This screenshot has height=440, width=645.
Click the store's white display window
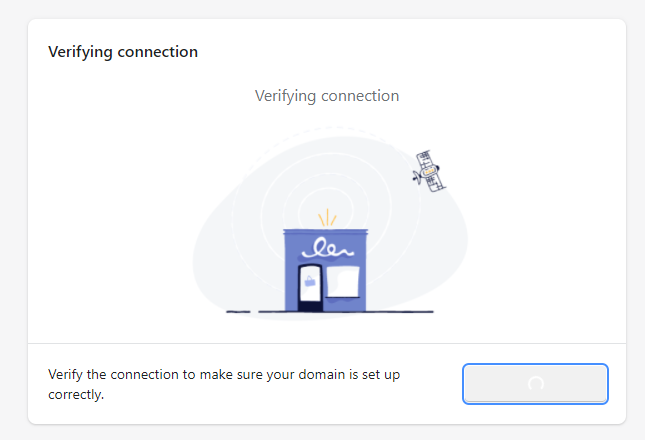tap(343, 282)
